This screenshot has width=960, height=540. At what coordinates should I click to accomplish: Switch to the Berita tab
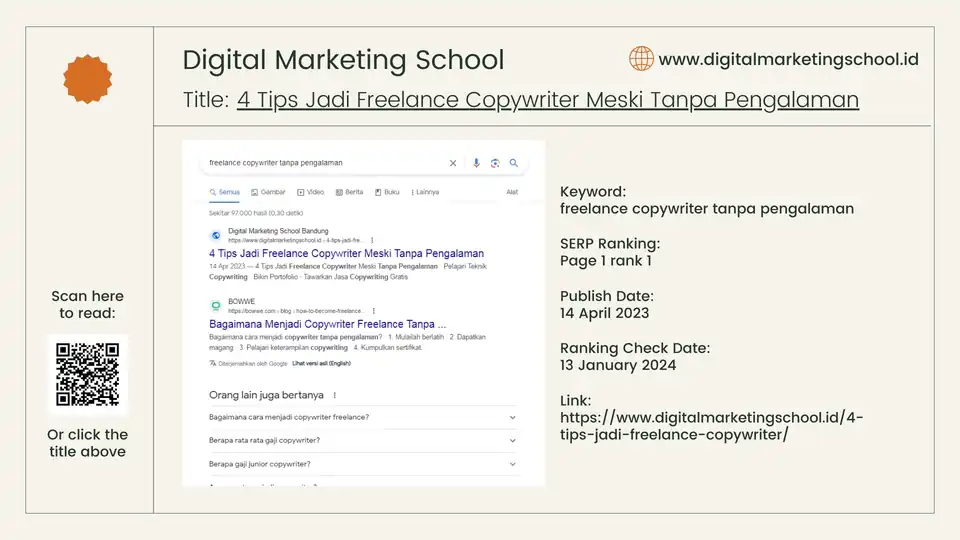tap(349, 192)
